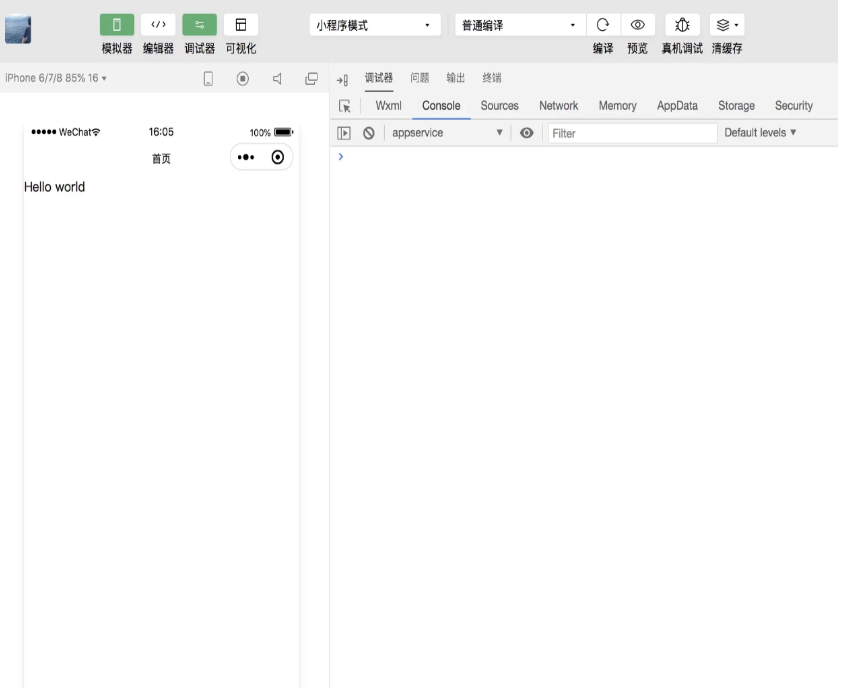Viewport: 848px width, 688px height.
Task: Open the clear cache layers dropdown
Action: pyautogui.click(x=727, y=25)
